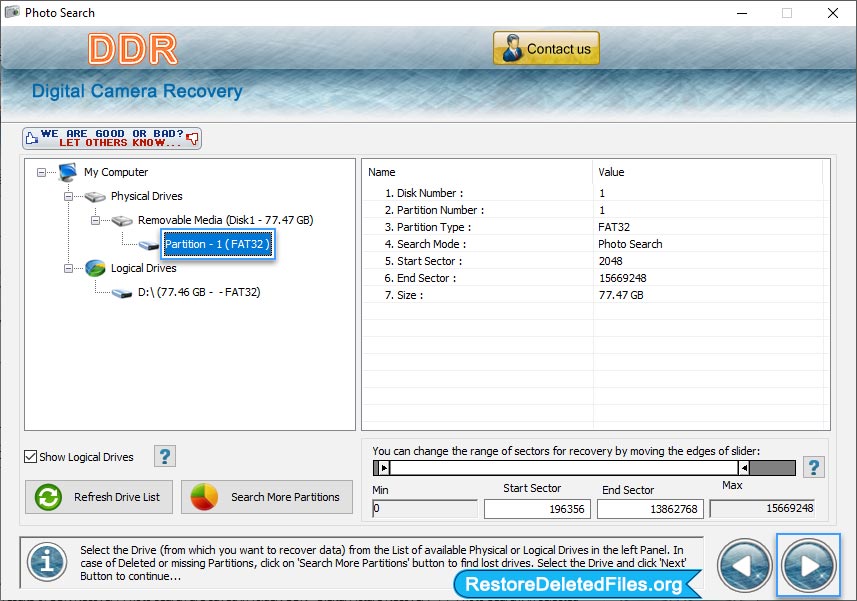
Task: Click the Partition - 1 drive icon
Action: pyautogui.click(x=149, y=245)
